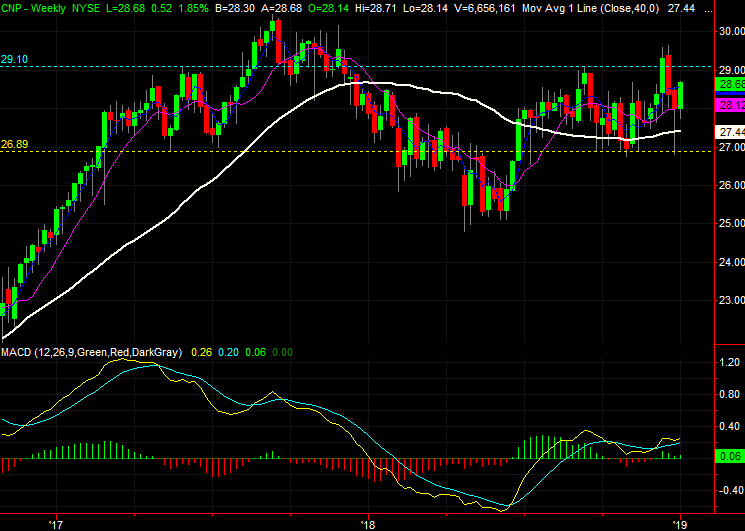Select the 29.10 resistance line label
The height and width of the screenshot is (531, 745).
pyautogui.click(x=15, y=60)
